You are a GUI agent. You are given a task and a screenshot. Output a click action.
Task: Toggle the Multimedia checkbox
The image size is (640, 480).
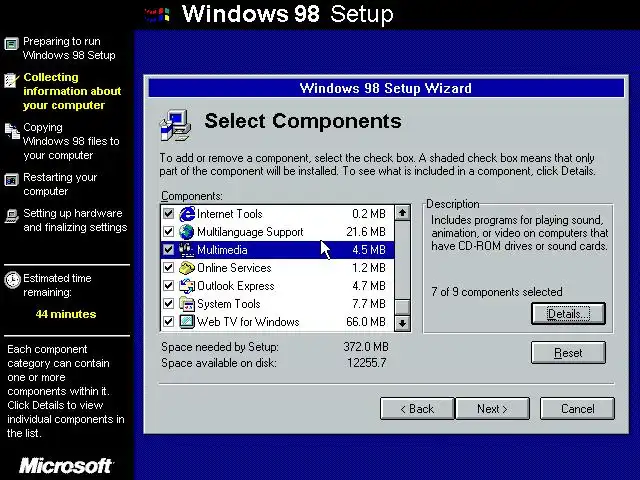(x=168, y=250)
